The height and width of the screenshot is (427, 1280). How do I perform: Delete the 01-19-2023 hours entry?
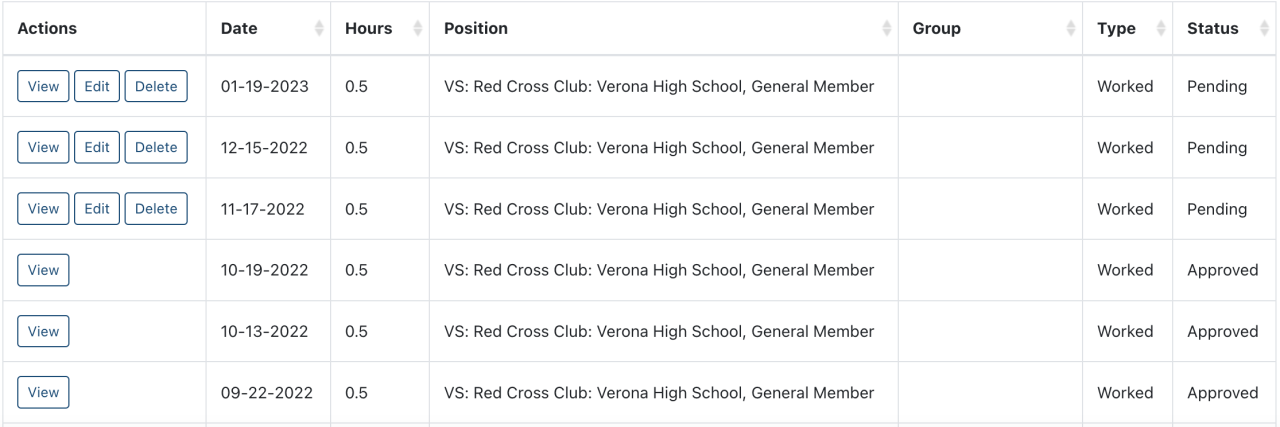156,86
